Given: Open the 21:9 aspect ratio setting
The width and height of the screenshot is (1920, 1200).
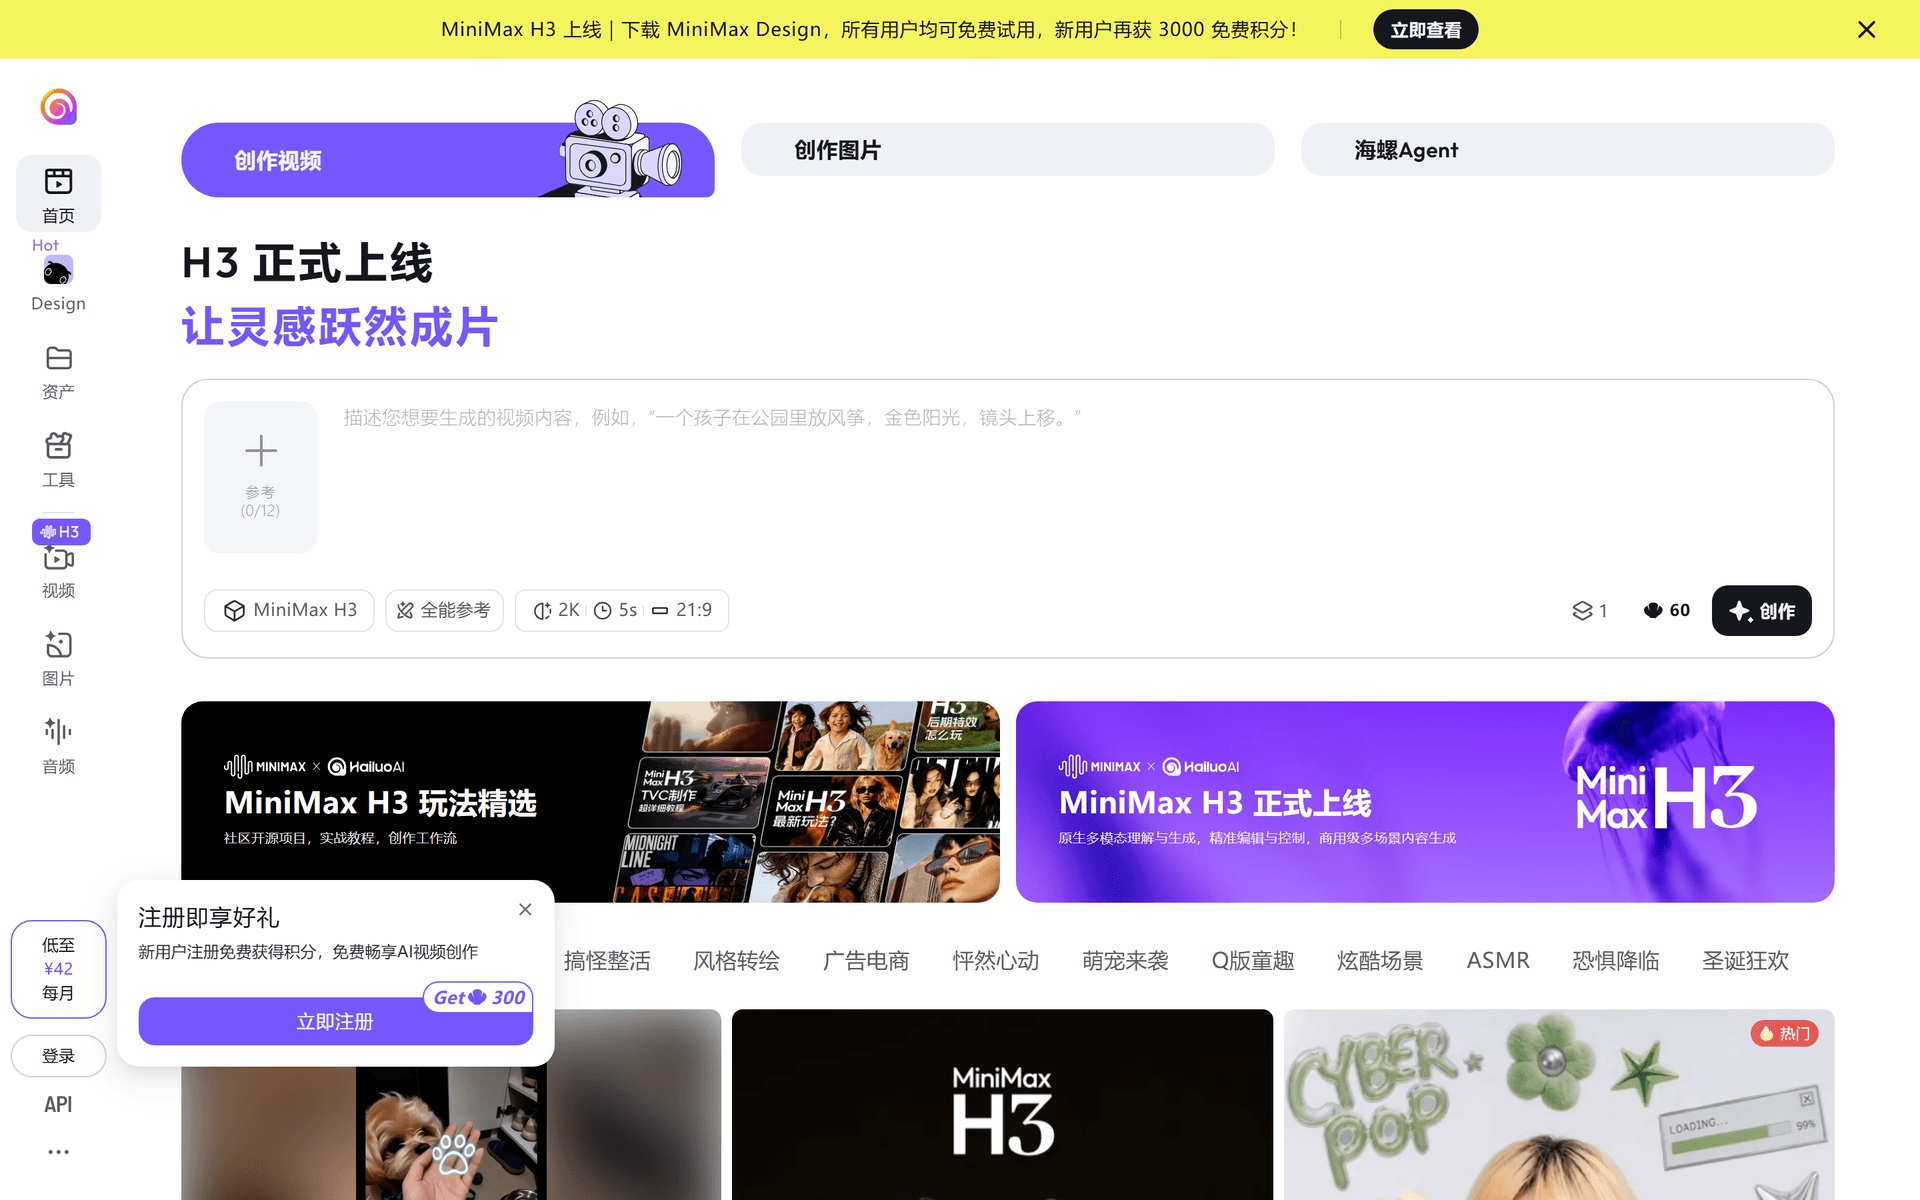Looking at the screenshot, I should (x=682, y=611).
